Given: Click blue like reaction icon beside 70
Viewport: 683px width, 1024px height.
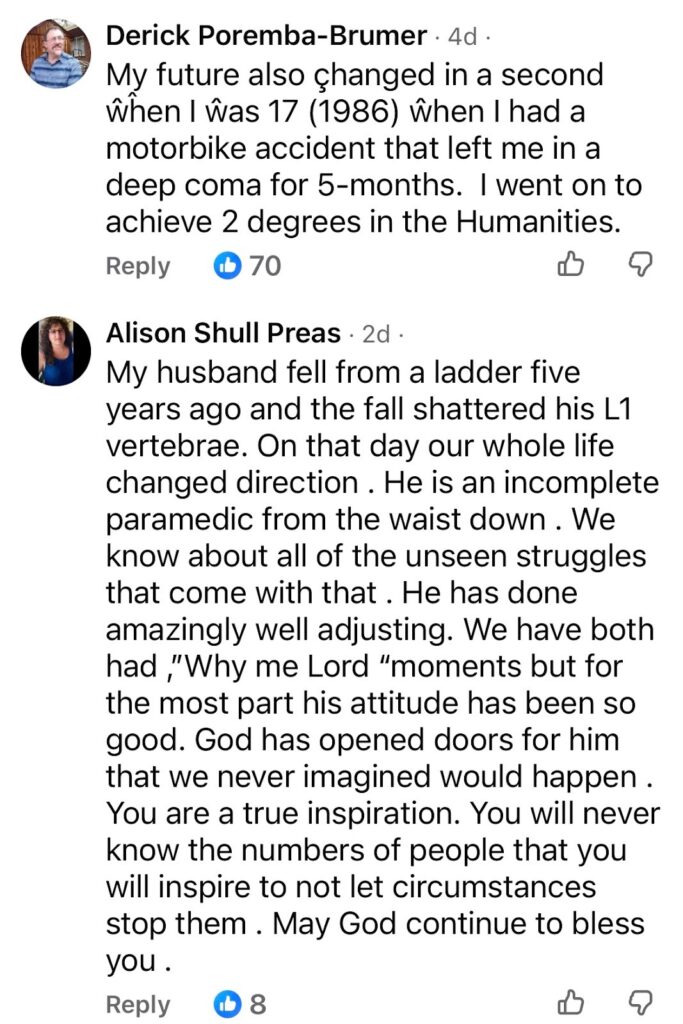Looking at the screenshot, I should pyautogui.click(x=229, y=266).
